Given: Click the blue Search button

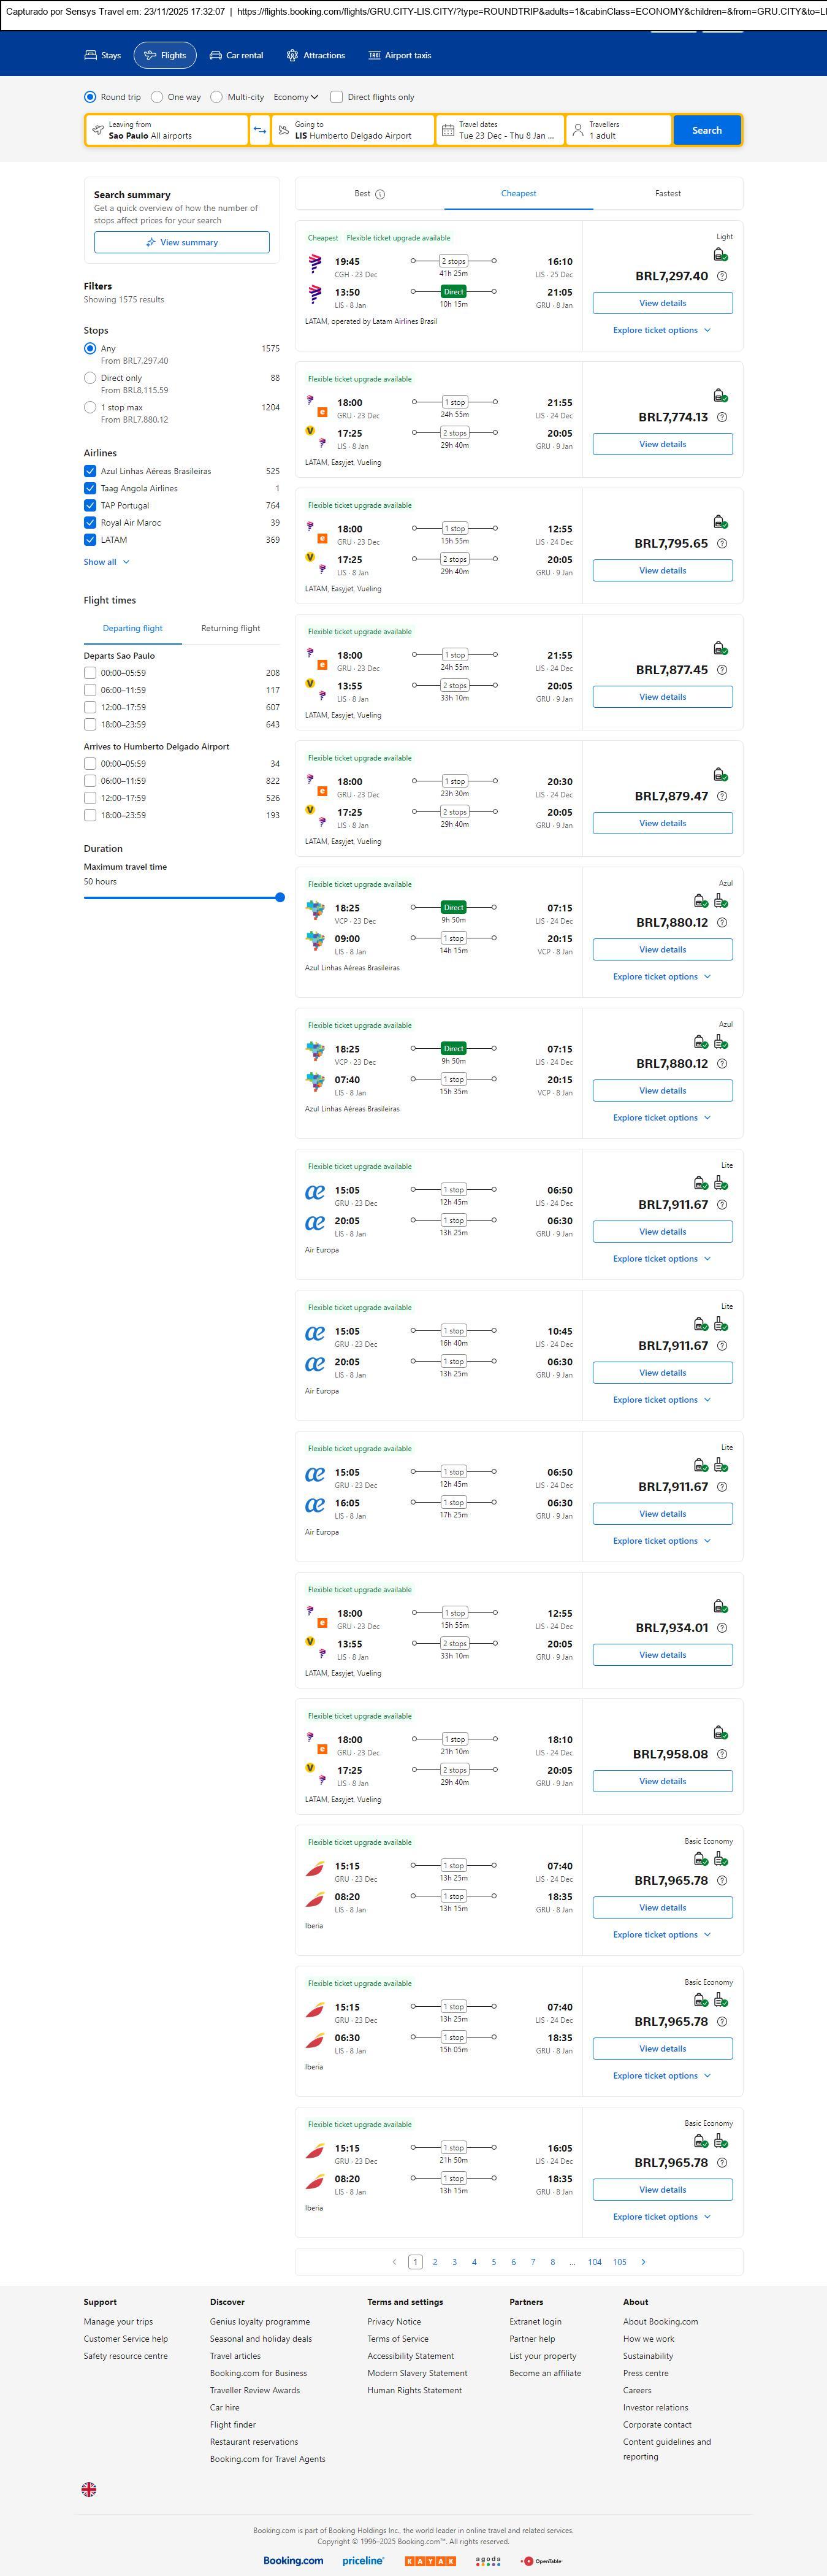Looking at the screenshot, I should coord(706,130).
